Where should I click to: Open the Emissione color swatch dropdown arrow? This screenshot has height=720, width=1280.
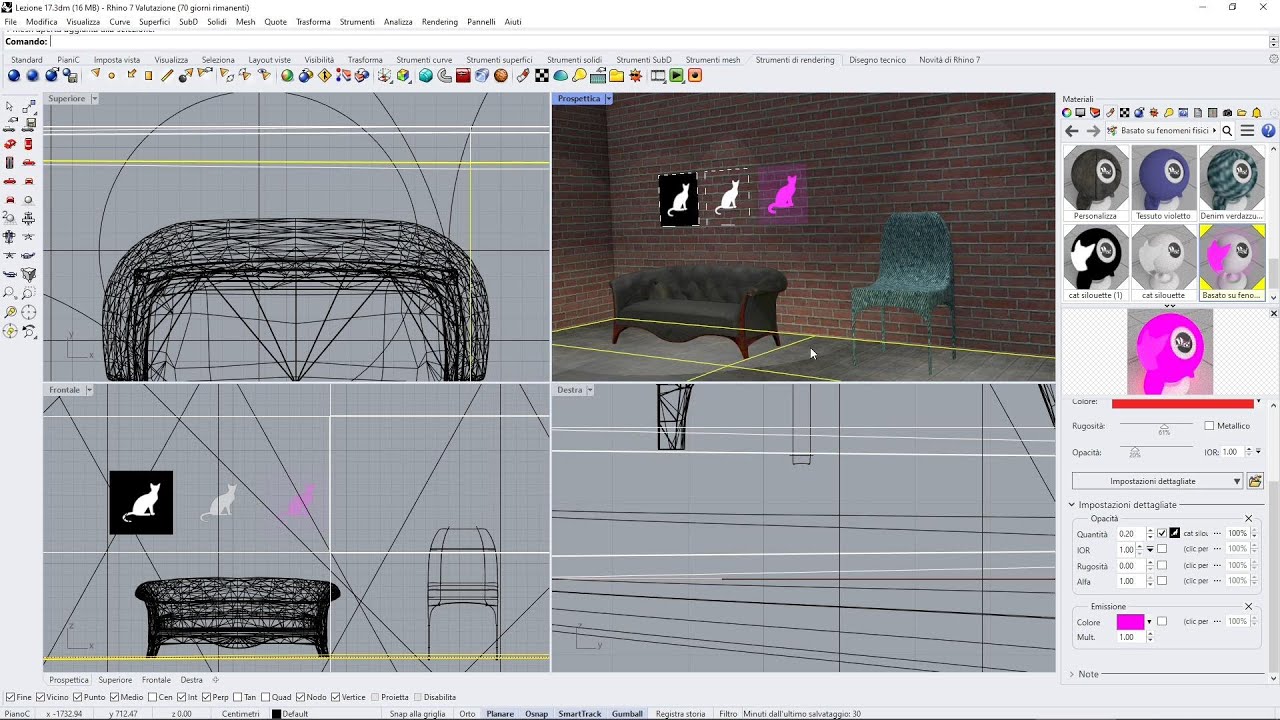click(1149, 622)
